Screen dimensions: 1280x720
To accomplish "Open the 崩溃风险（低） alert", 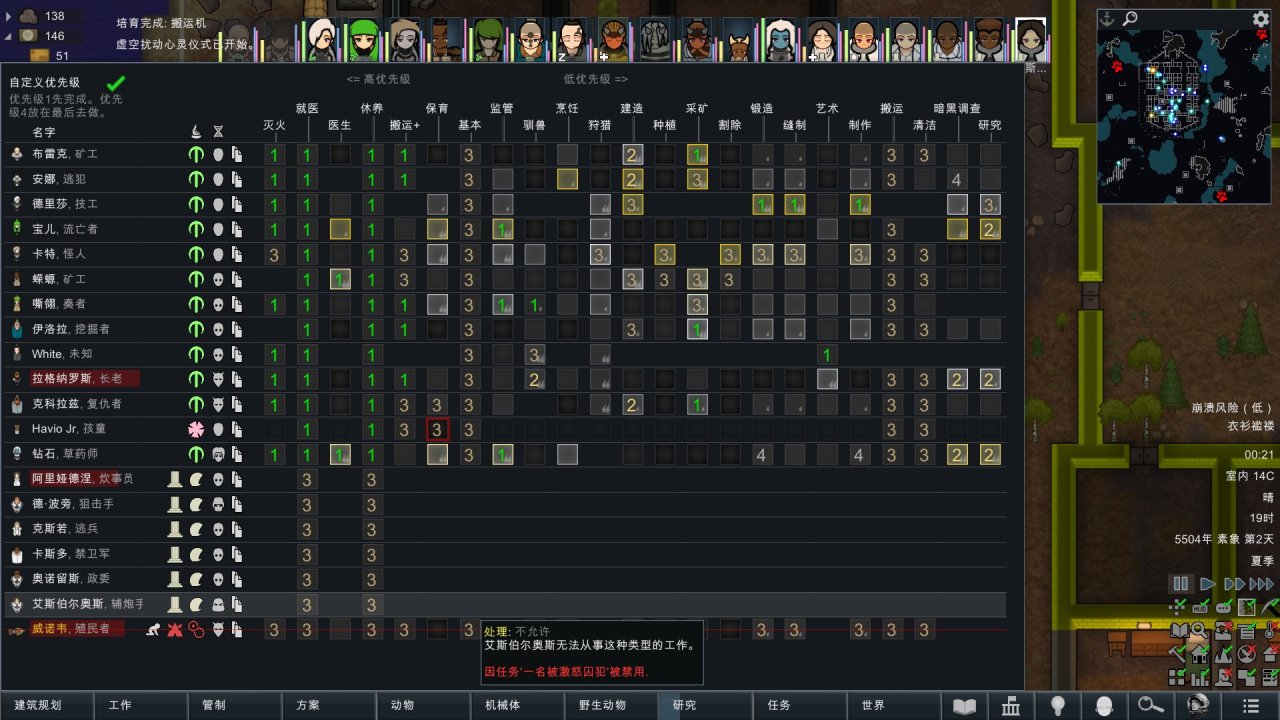I will [1232, 409].
